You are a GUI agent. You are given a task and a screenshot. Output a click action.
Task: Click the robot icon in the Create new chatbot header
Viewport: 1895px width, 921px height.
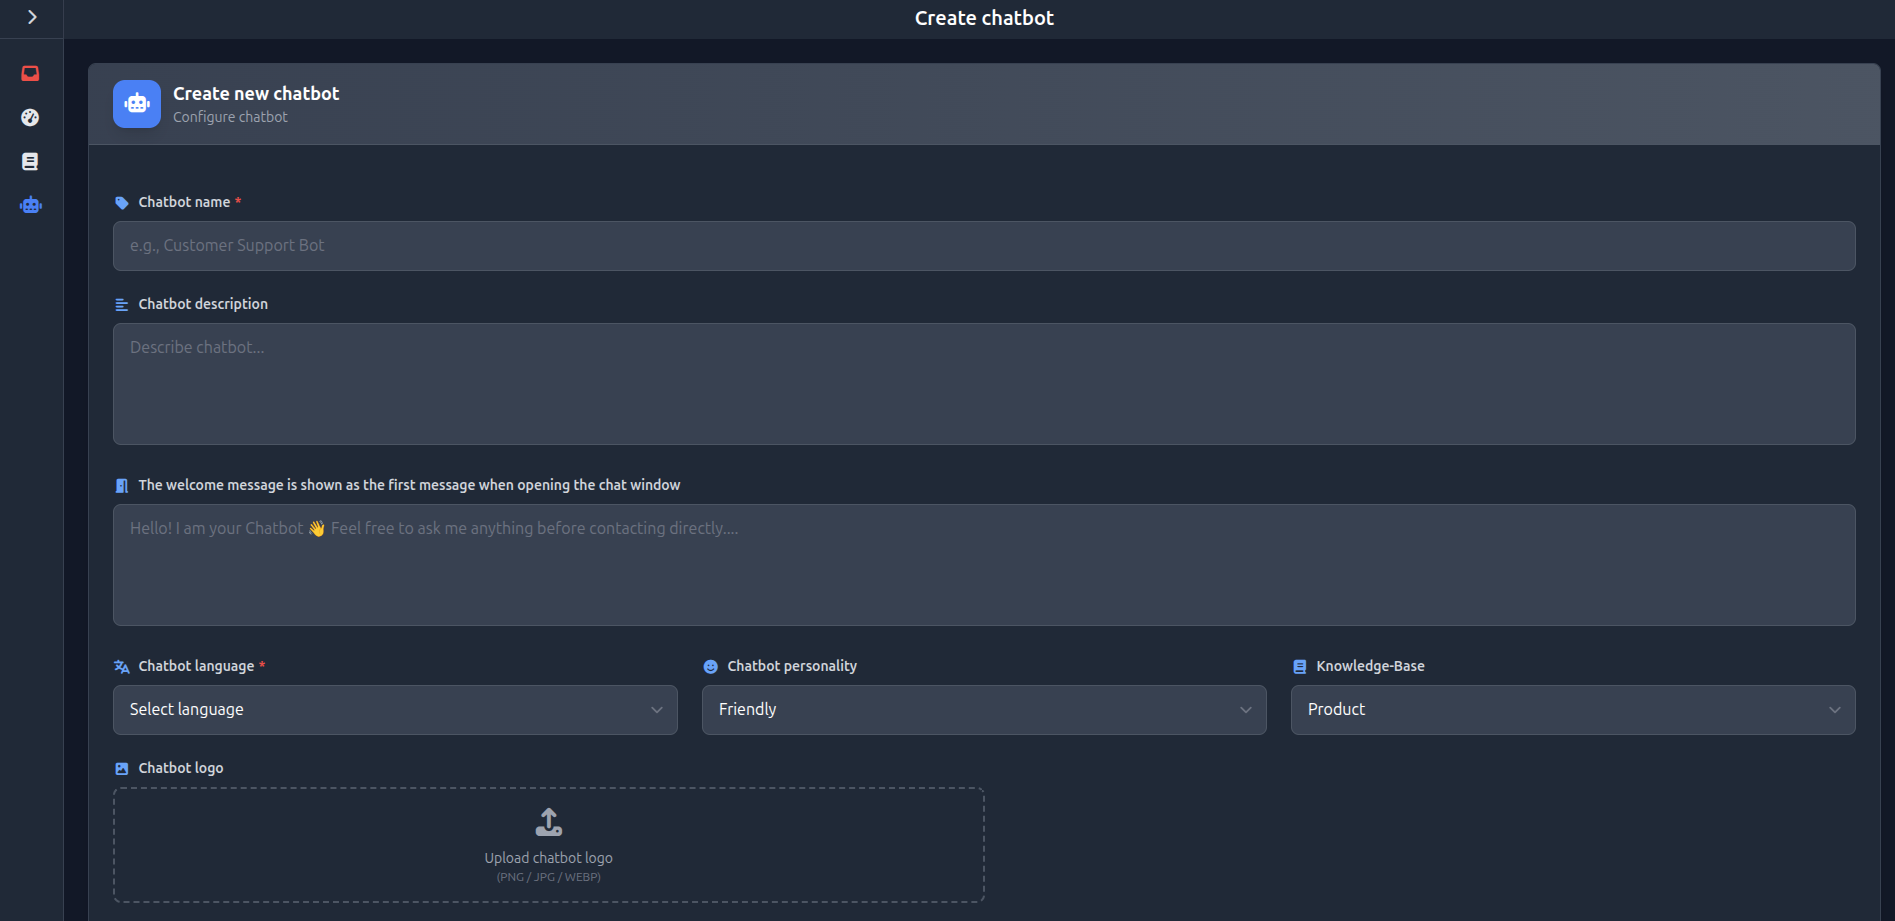pos(136,103)
